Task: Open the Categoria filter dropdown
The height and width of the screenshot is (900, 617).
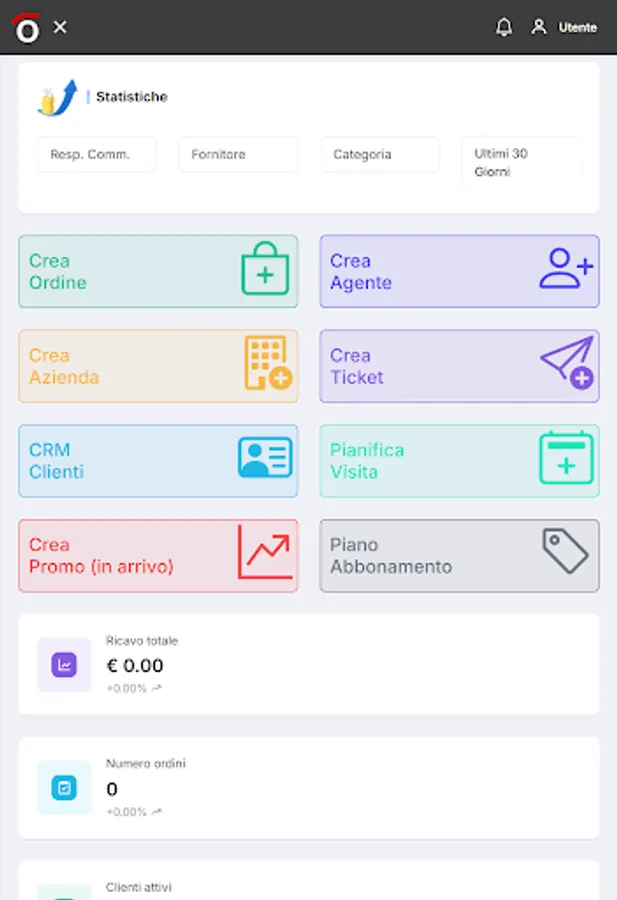Action: click(380, 154)
